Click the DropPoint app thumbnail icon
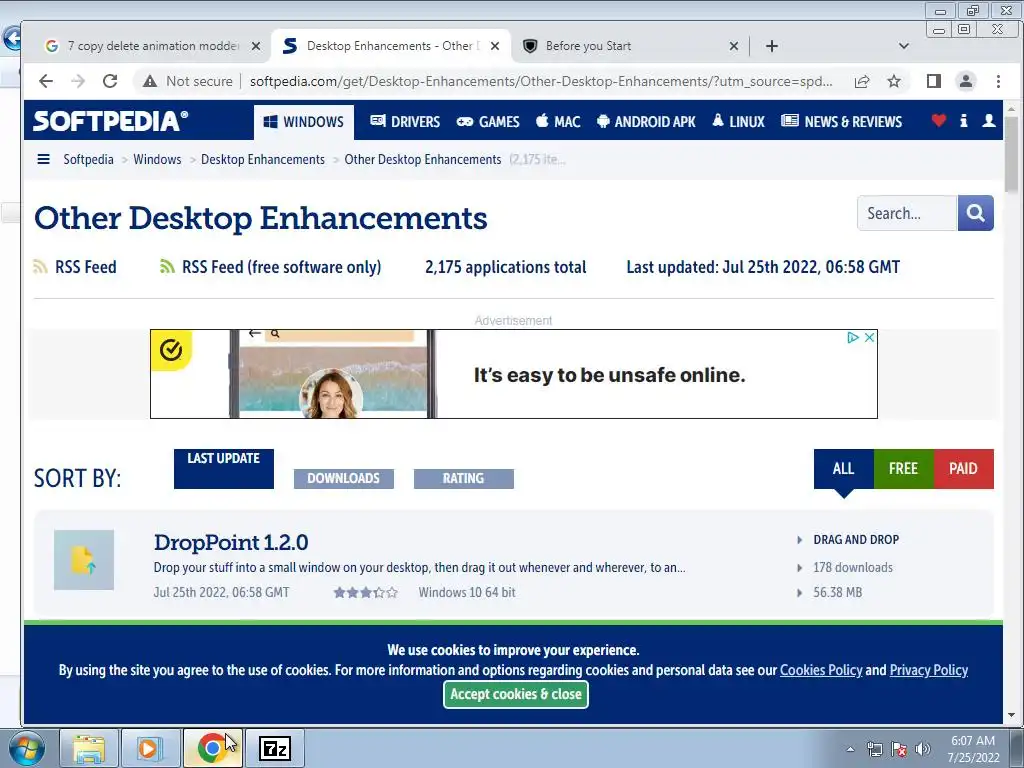The image size is (1024, 768). pos(84,560)
